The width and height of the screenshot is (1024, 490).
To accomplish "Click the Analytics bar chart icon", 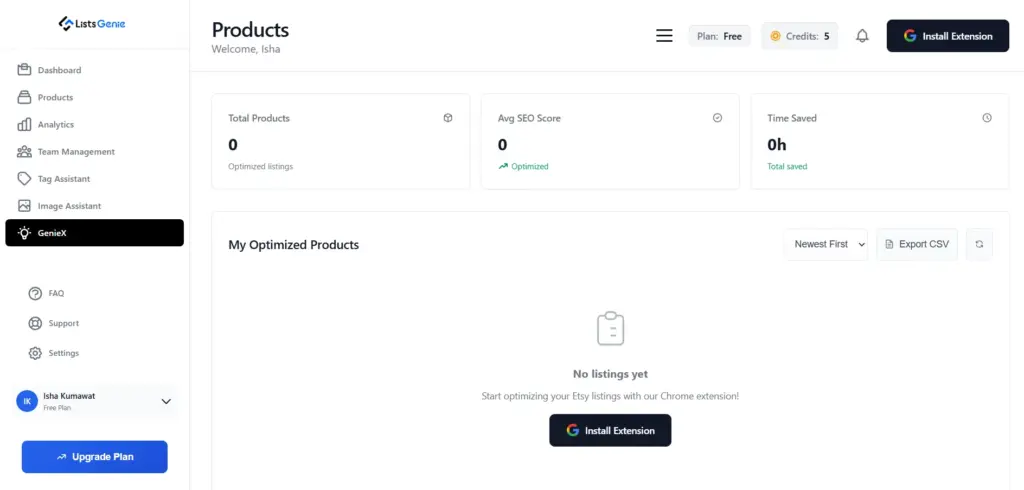I will pyautogui.click(x=24, y=124).
